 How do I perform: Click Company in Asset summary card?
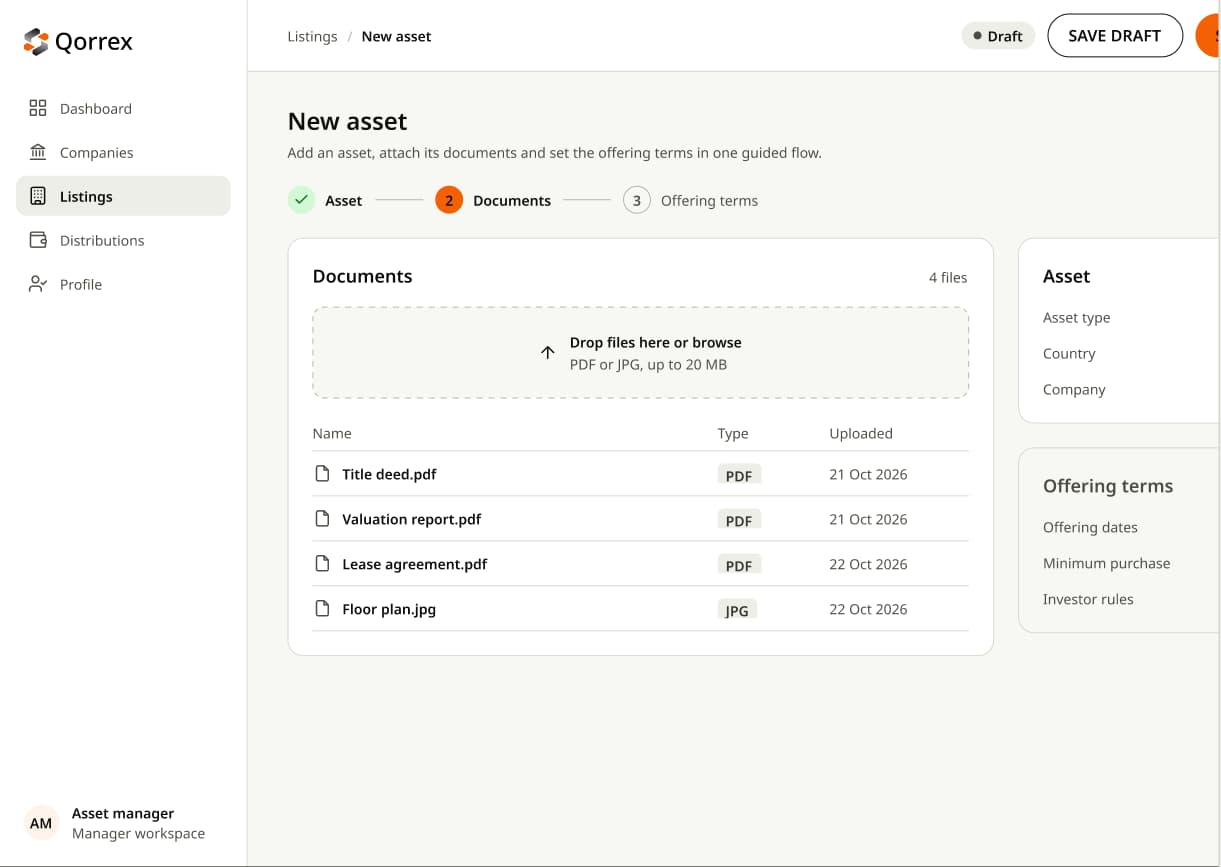pyautogui.click(x=1074, y=390)
